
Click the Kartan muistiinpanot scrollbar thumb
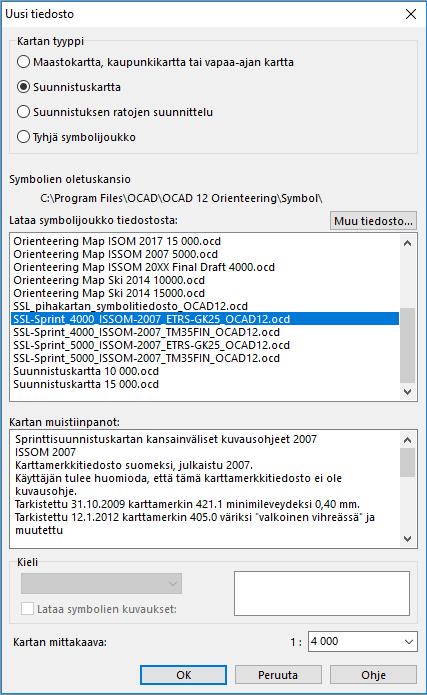click(x=407, y=463)
